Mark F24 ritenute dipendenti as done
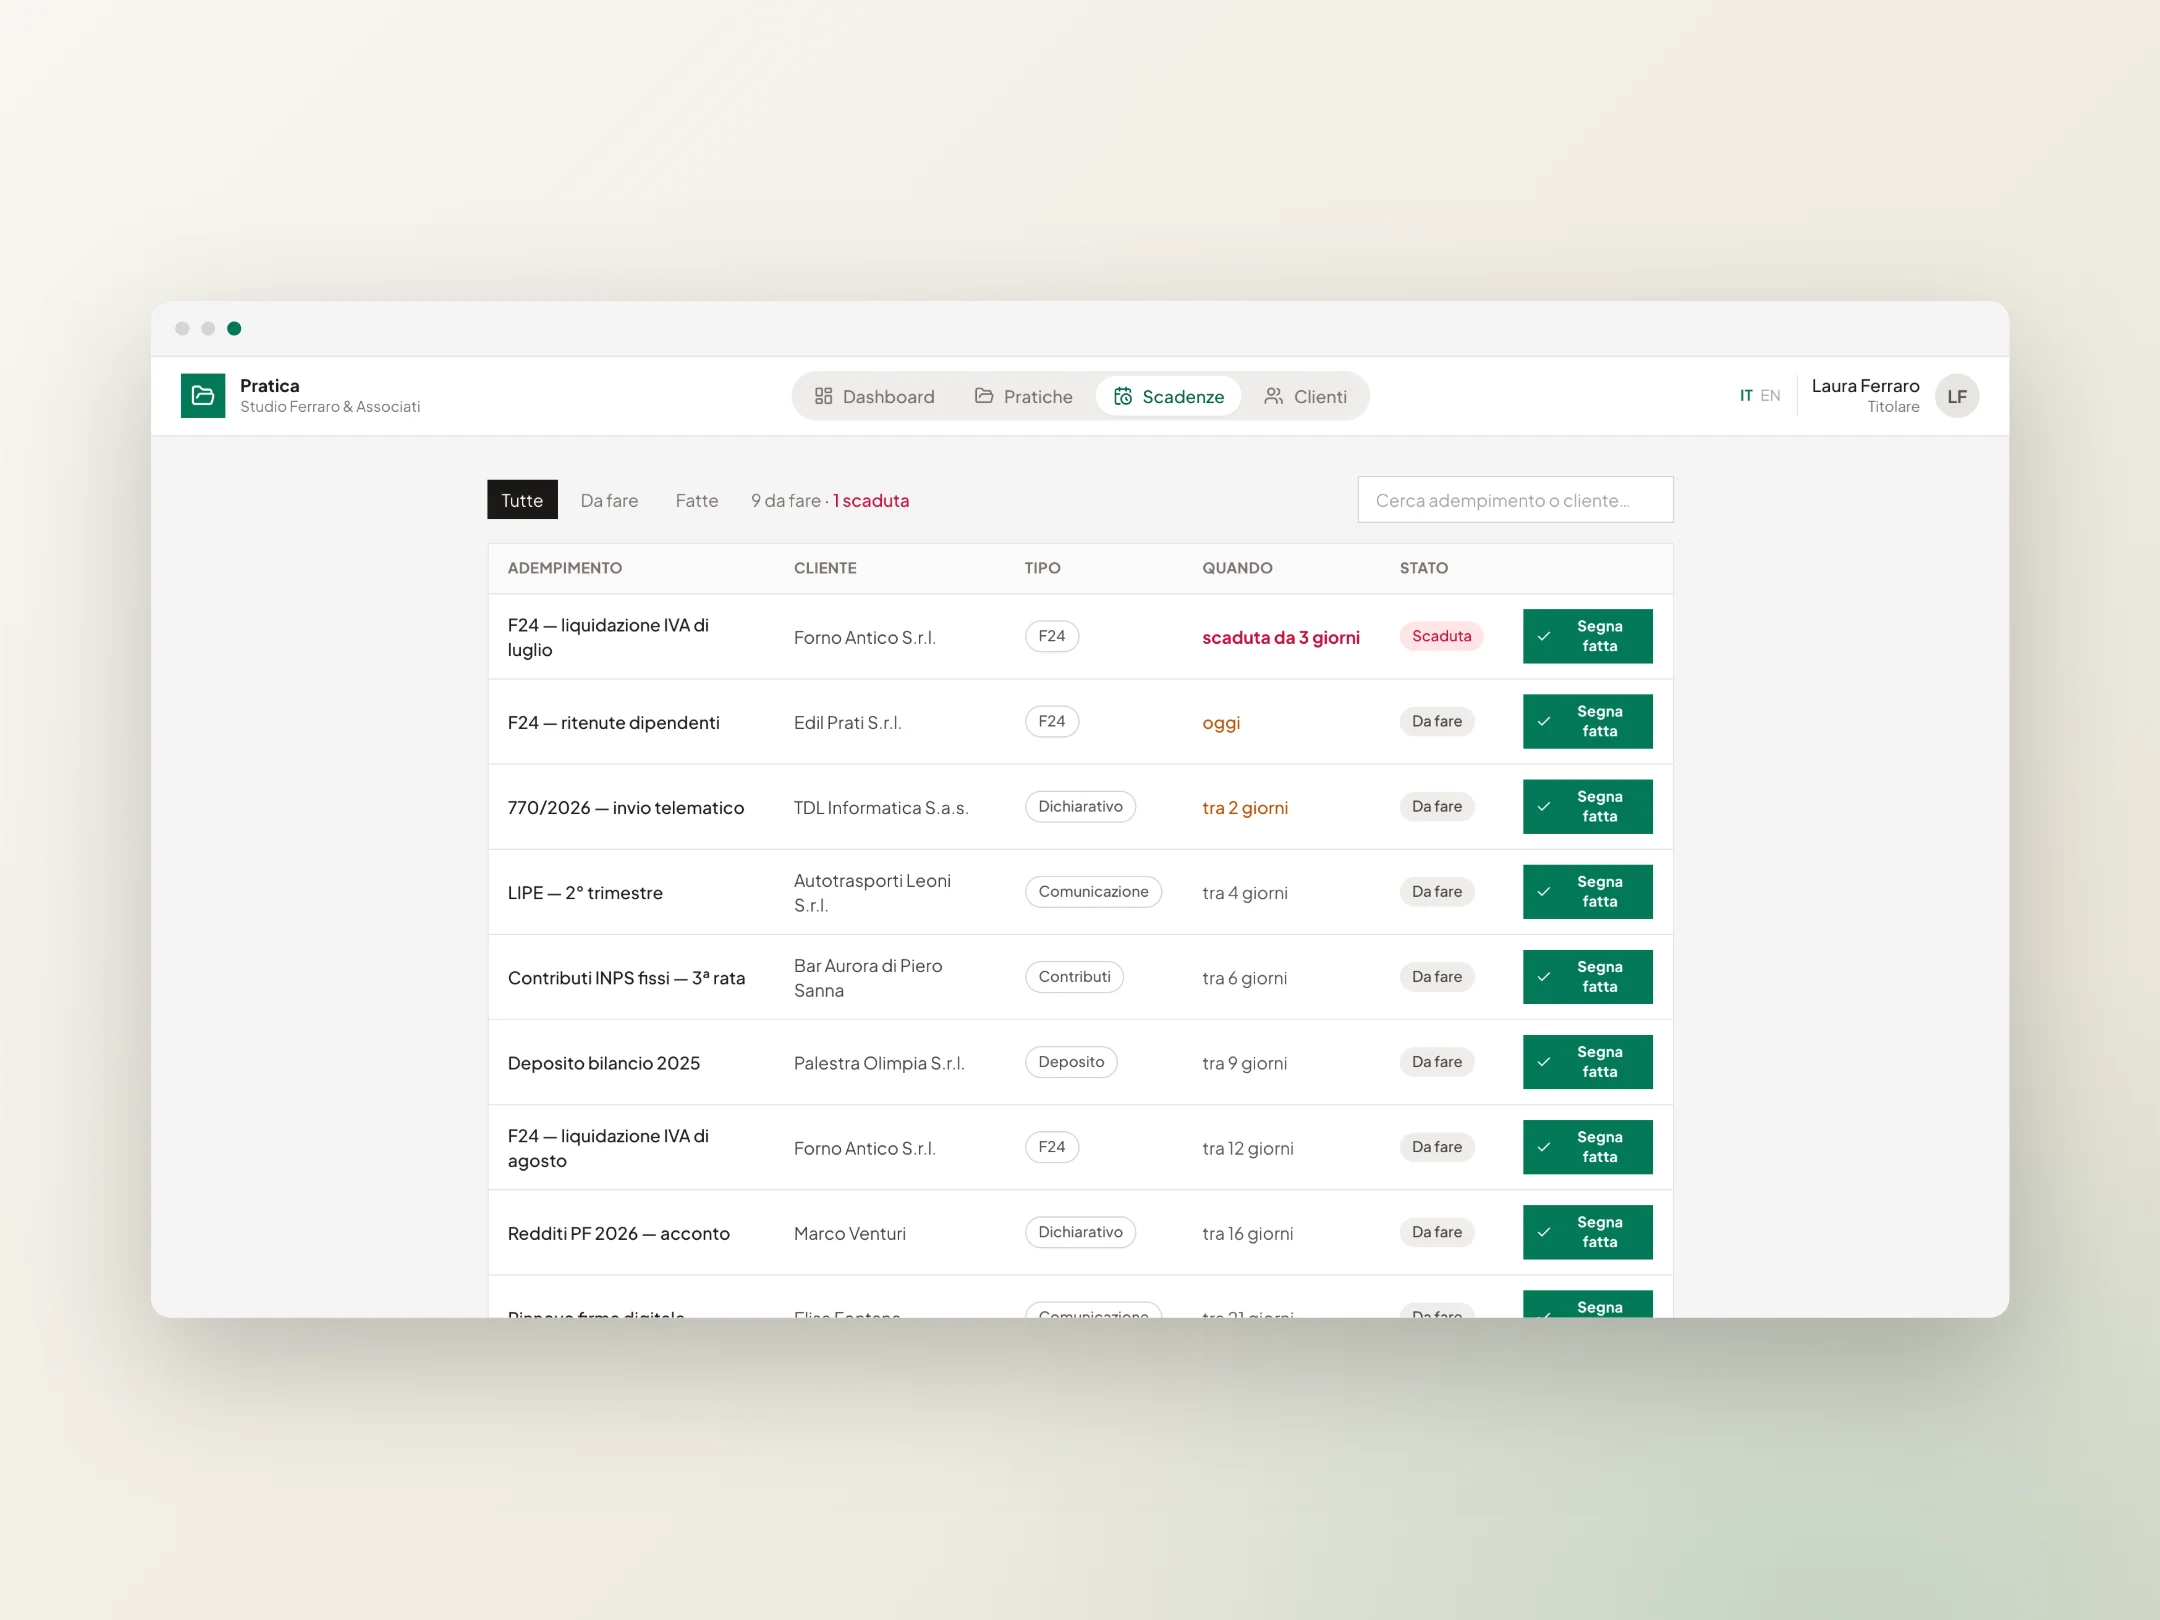 [x=1587, y=721]
